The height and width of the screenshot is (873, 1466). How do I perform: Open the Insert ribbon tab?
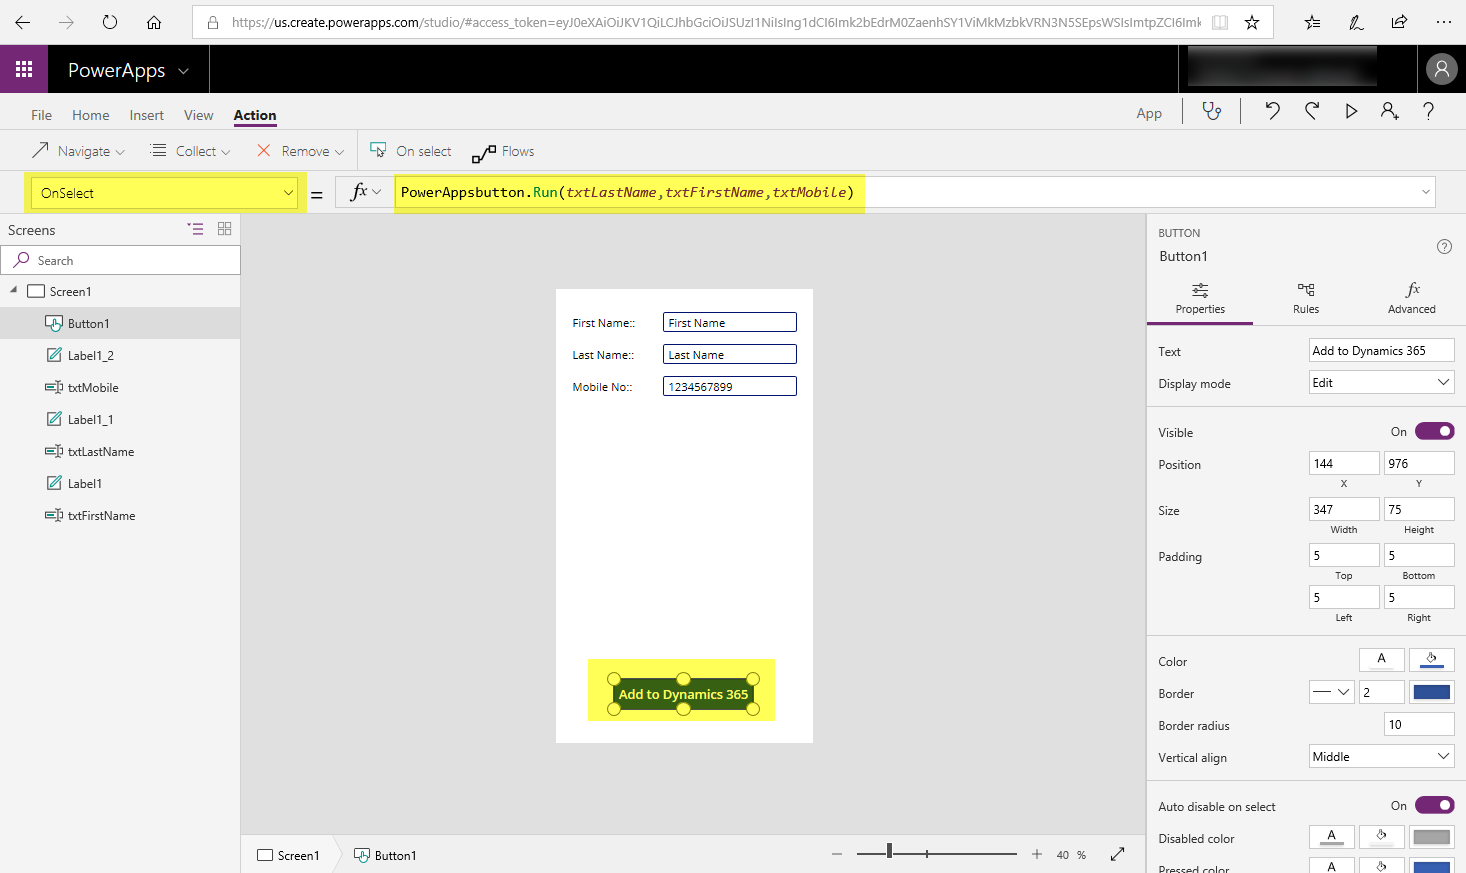[x=147, y=115]
